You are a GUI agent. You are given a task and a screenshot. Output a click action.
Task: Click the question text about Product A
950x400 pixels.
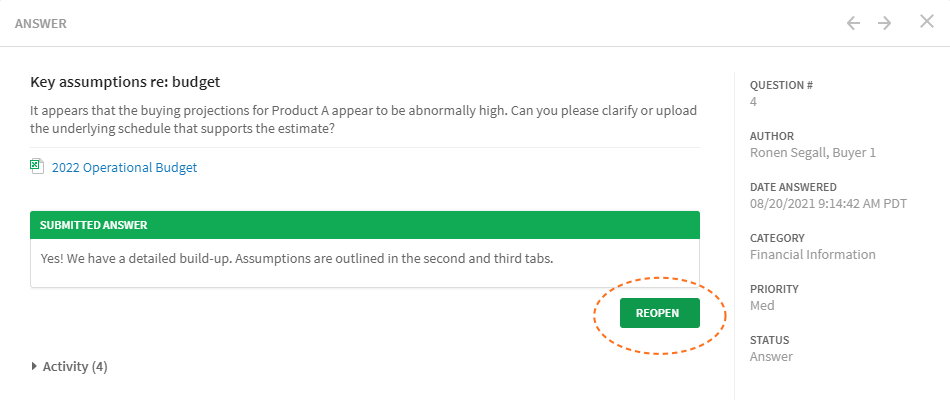[364, 120]
